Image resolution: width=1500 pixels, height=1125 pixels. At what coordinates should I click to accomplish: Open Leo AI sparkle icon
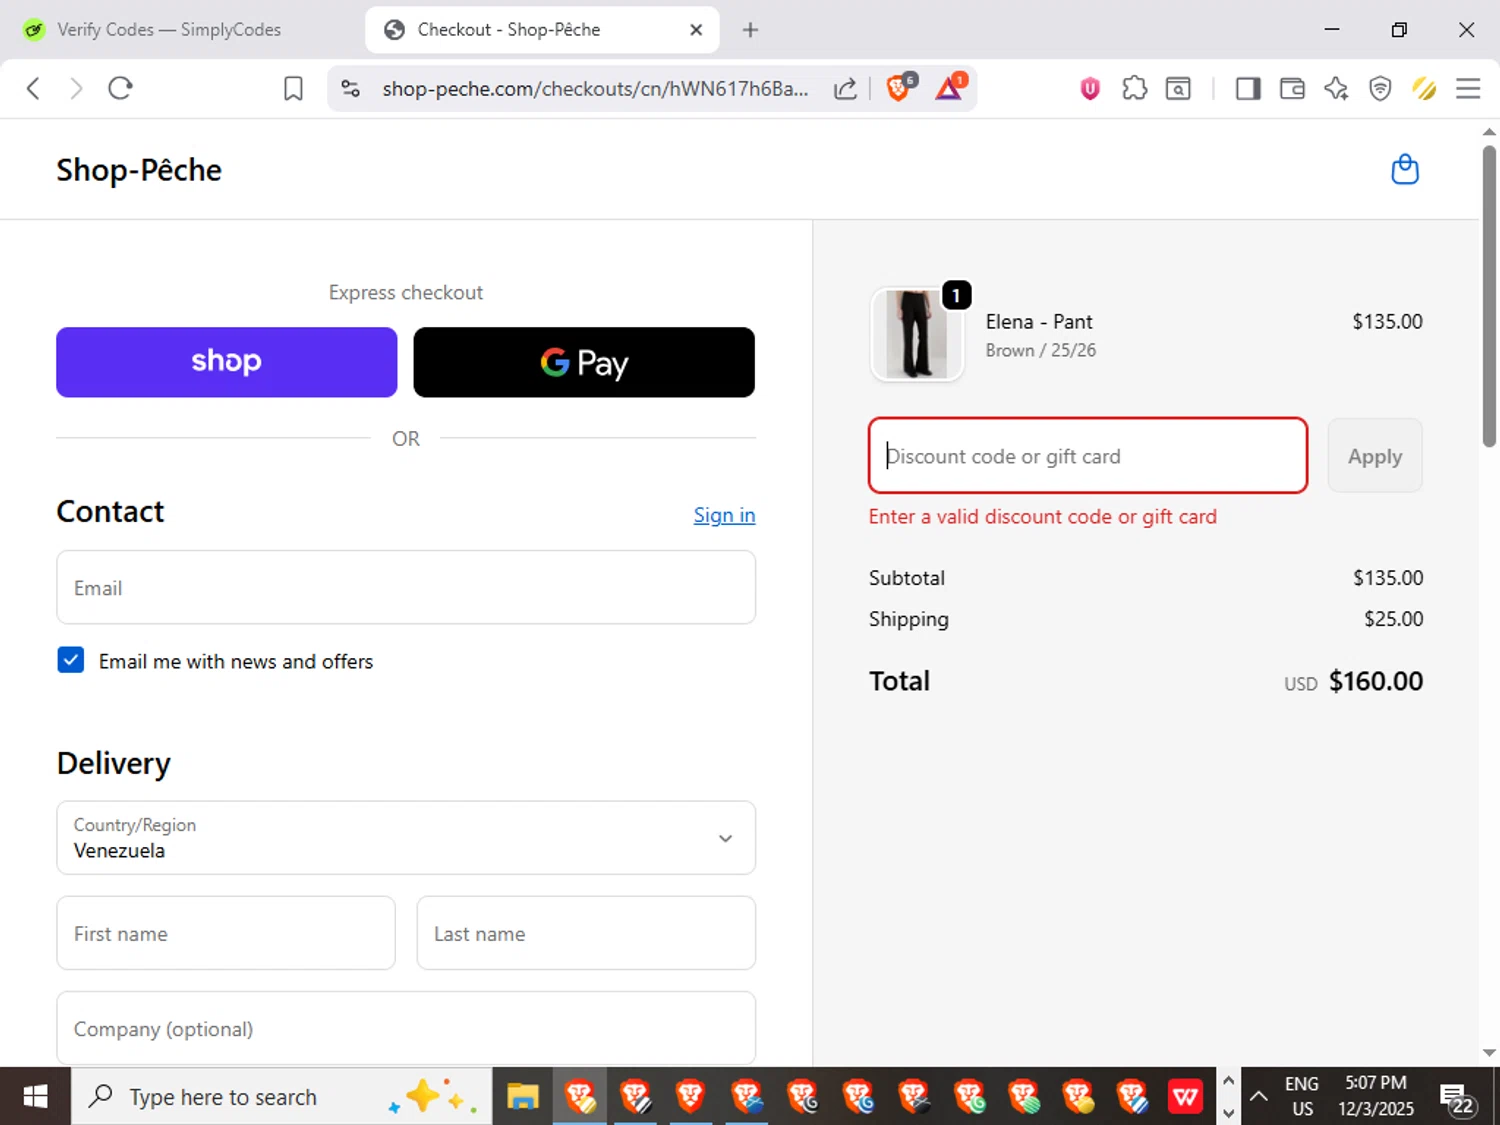click(x=1336, y=89)
